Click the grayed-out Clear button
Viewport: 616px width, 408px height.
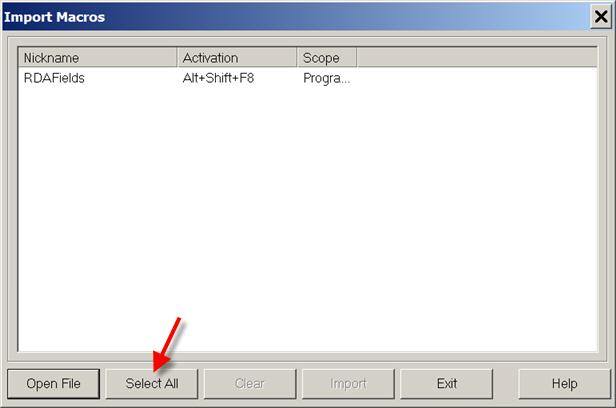pos(250,384)
